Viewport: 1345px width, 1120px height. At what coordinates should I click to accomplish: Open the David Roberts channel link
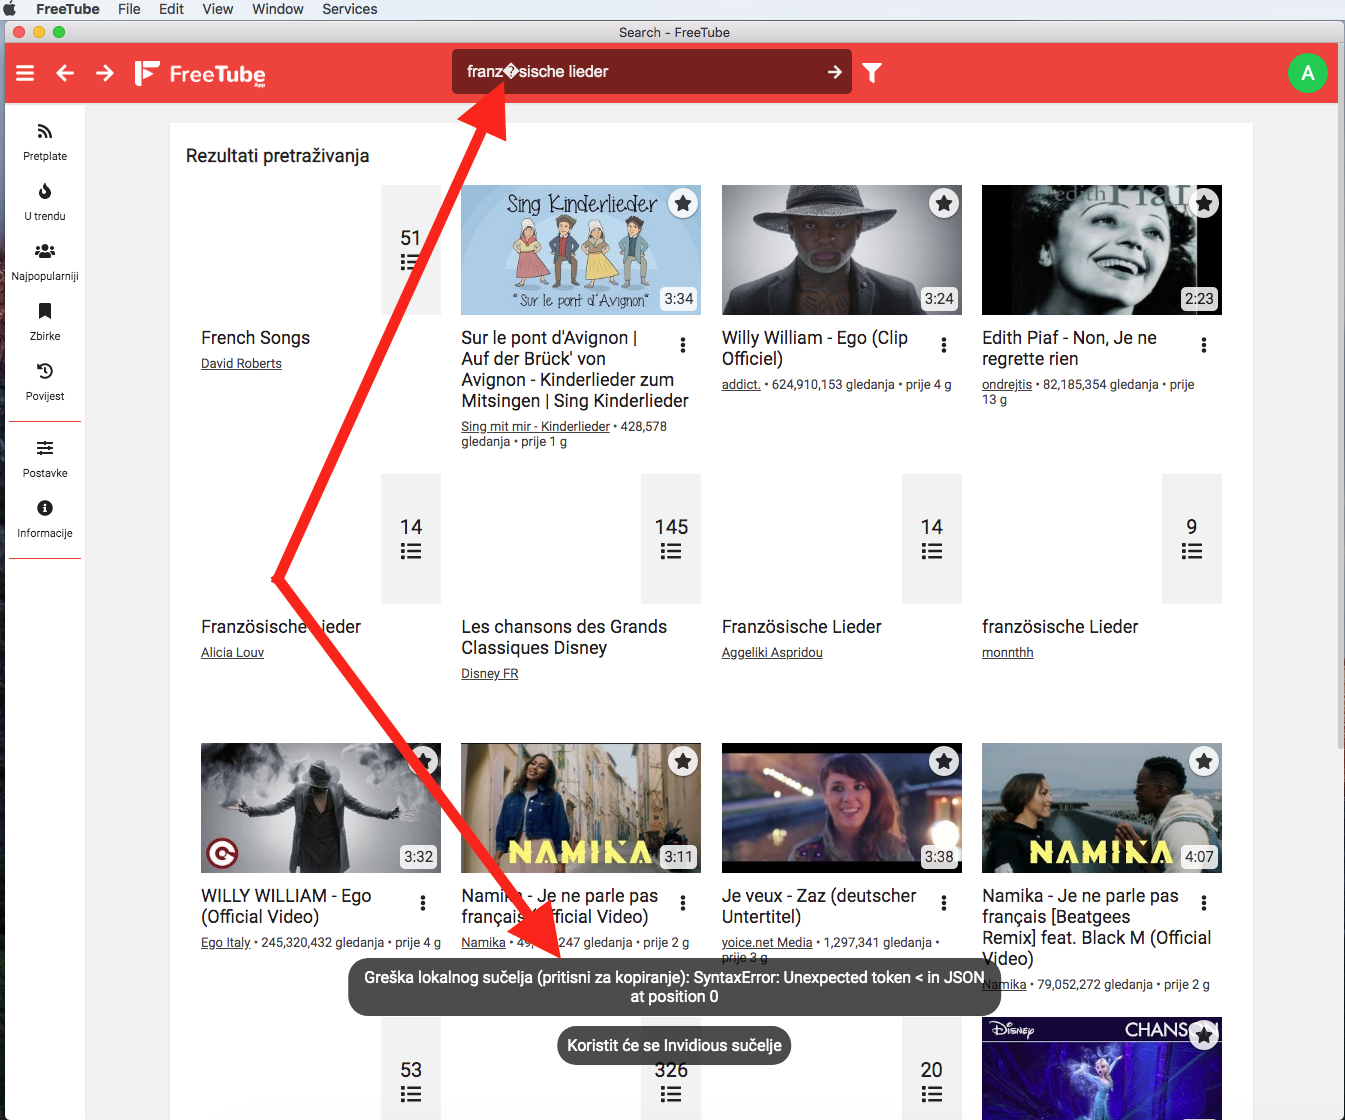(x=240, y=363)
